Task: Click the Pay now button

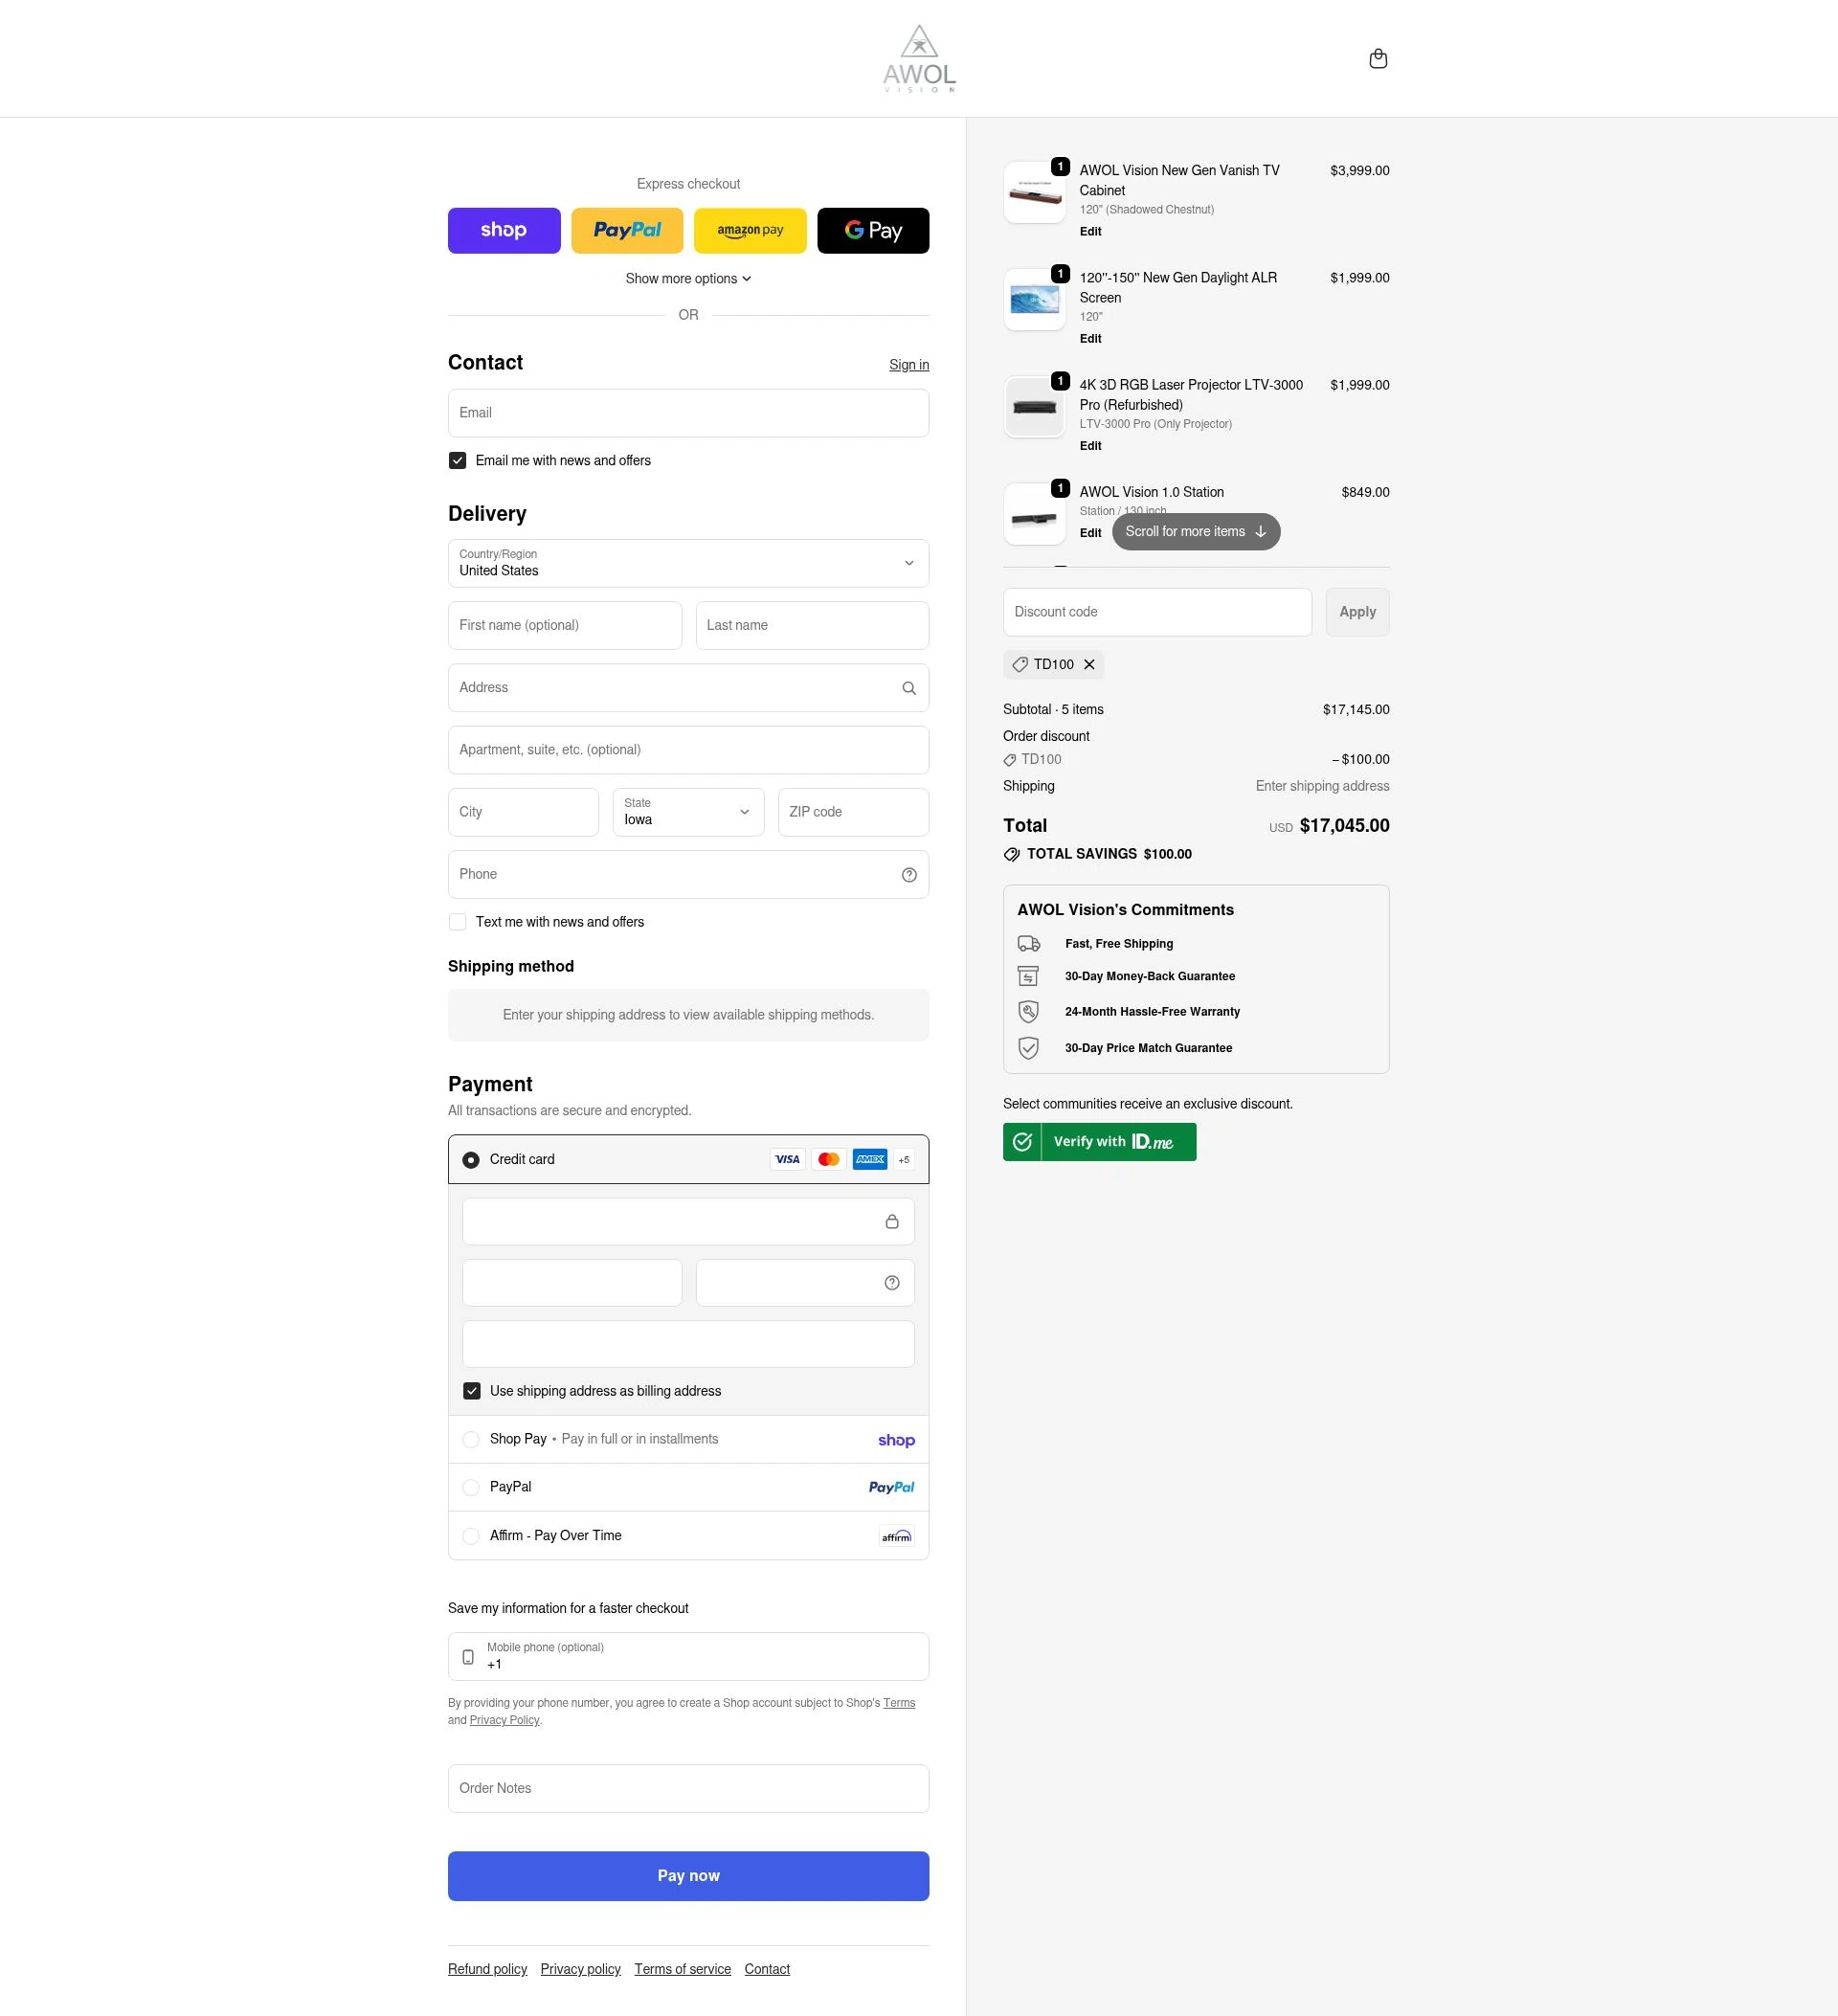Action: (x=688, y=1876)
